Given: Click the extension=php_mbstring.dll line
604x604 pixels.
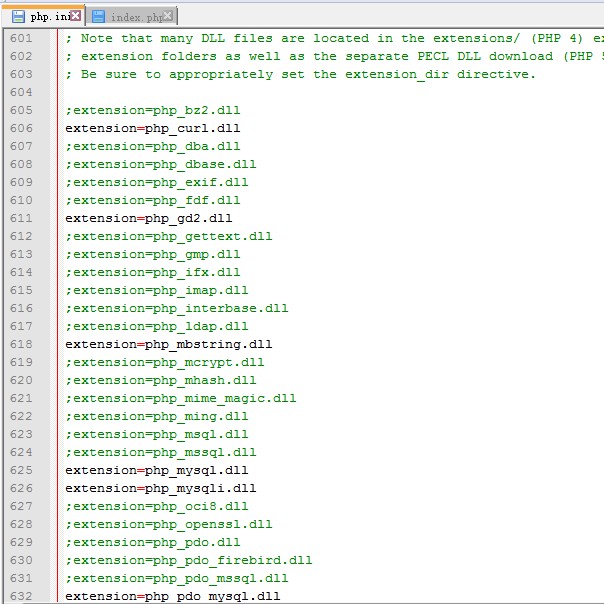Looking at the screenshot, I should pos(168,345).
